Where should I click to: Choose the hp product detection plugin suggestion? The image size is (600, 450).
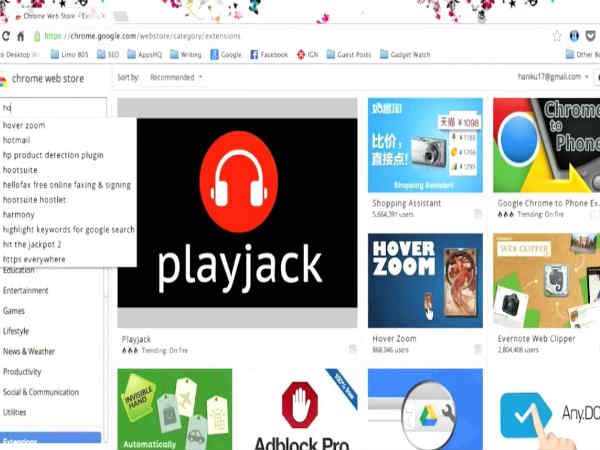pyautogui.click(x=53, y=155)
